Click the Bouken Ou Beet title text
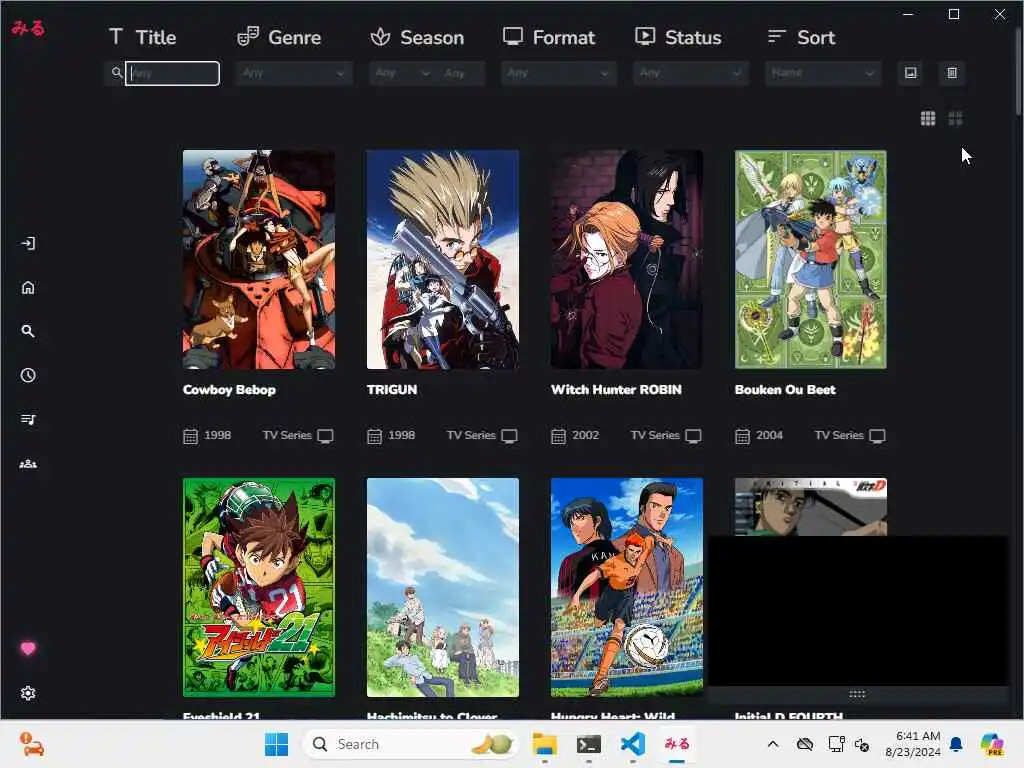Image resolution: width=1024 pixels, height=768 pixels. (x=785, y=390)
